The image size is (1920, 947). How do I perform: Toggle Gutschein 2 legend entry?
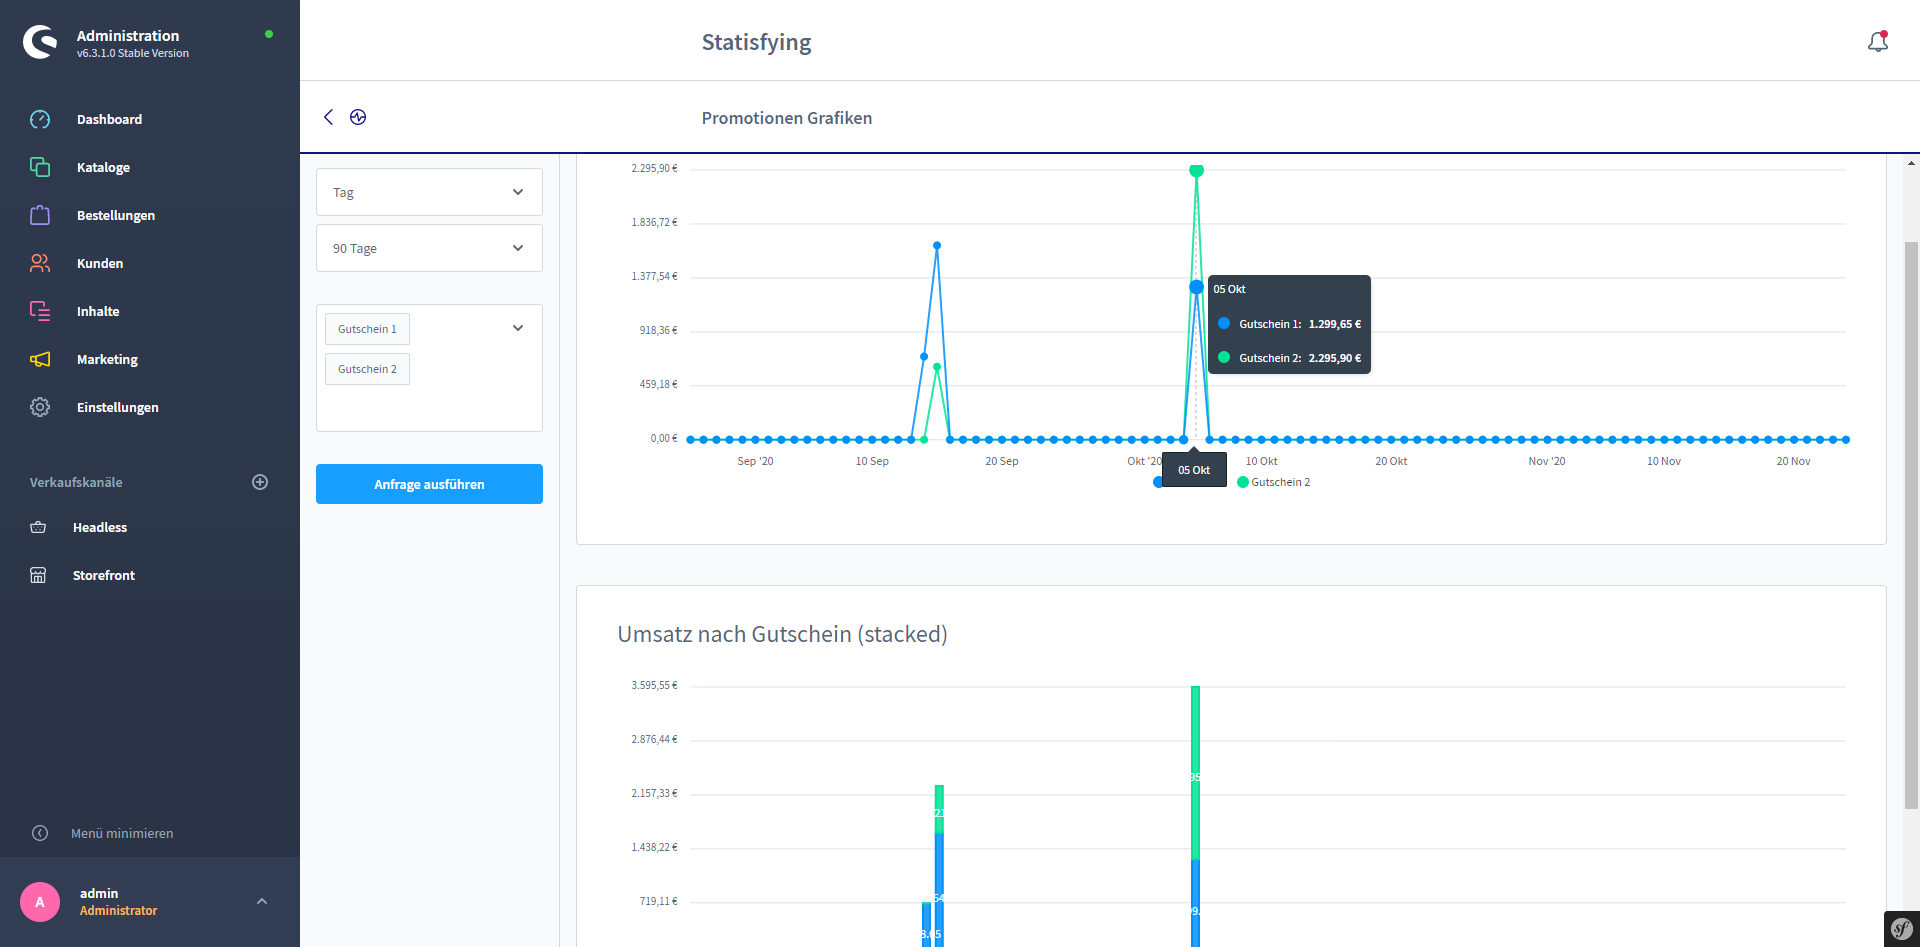click(x=1273, y=482)
